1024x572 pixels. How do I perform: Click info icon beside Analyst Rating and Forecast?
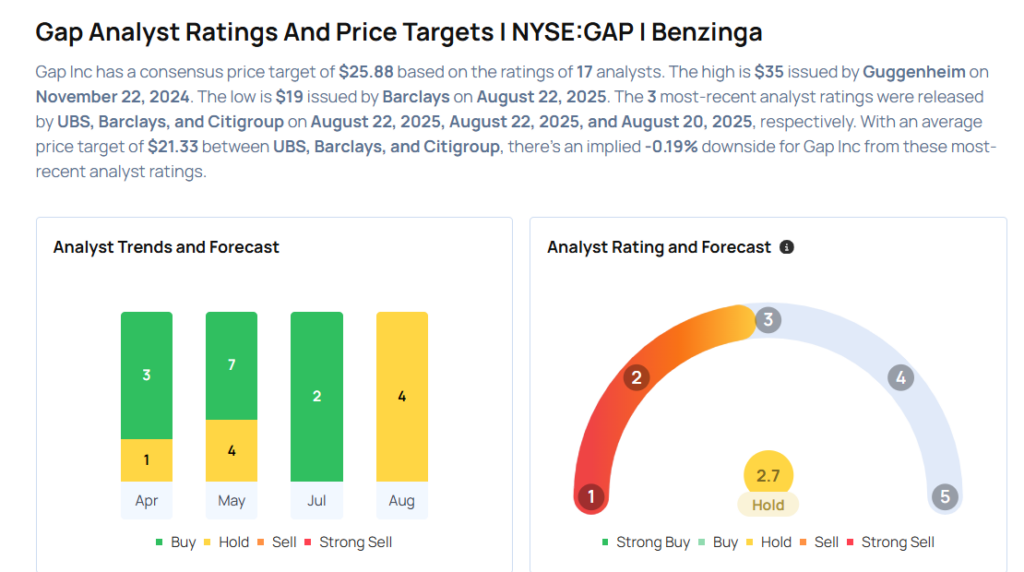[x=787, y=247]
